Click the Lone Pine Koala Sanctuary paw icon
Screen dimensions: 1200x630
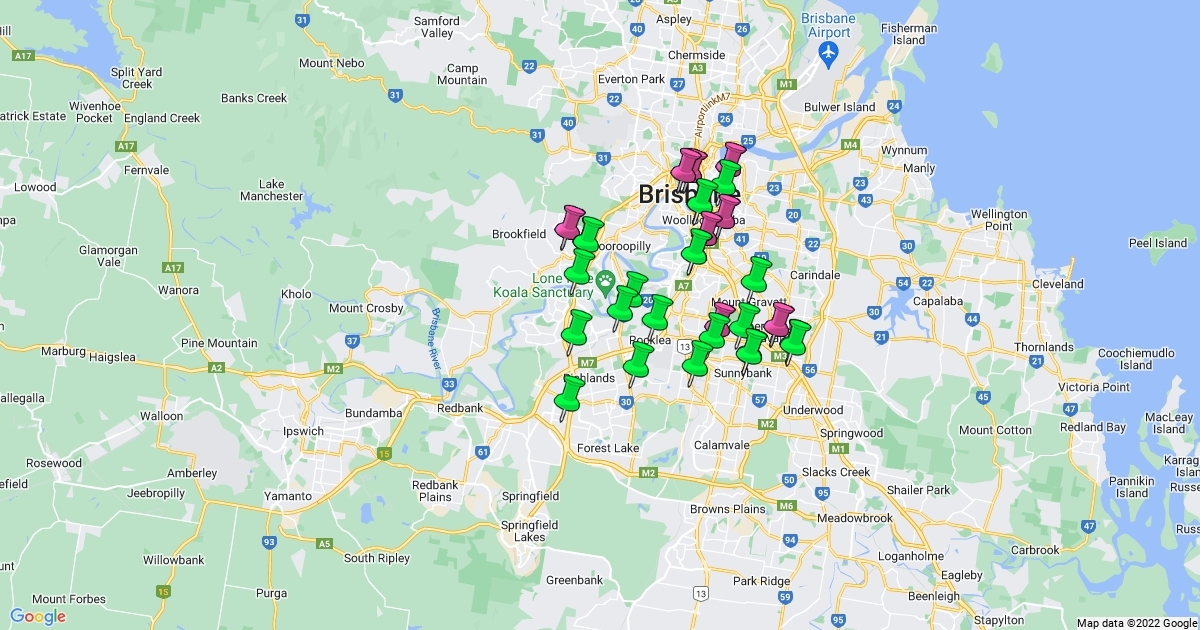[x=605, y=282]
